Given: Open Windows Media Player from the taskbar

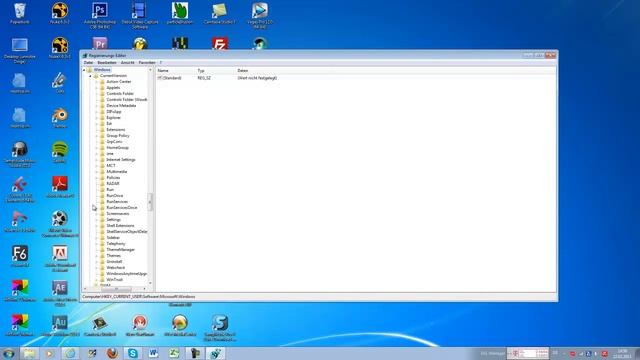Looking at the screenshot, I should click(49, 353).
